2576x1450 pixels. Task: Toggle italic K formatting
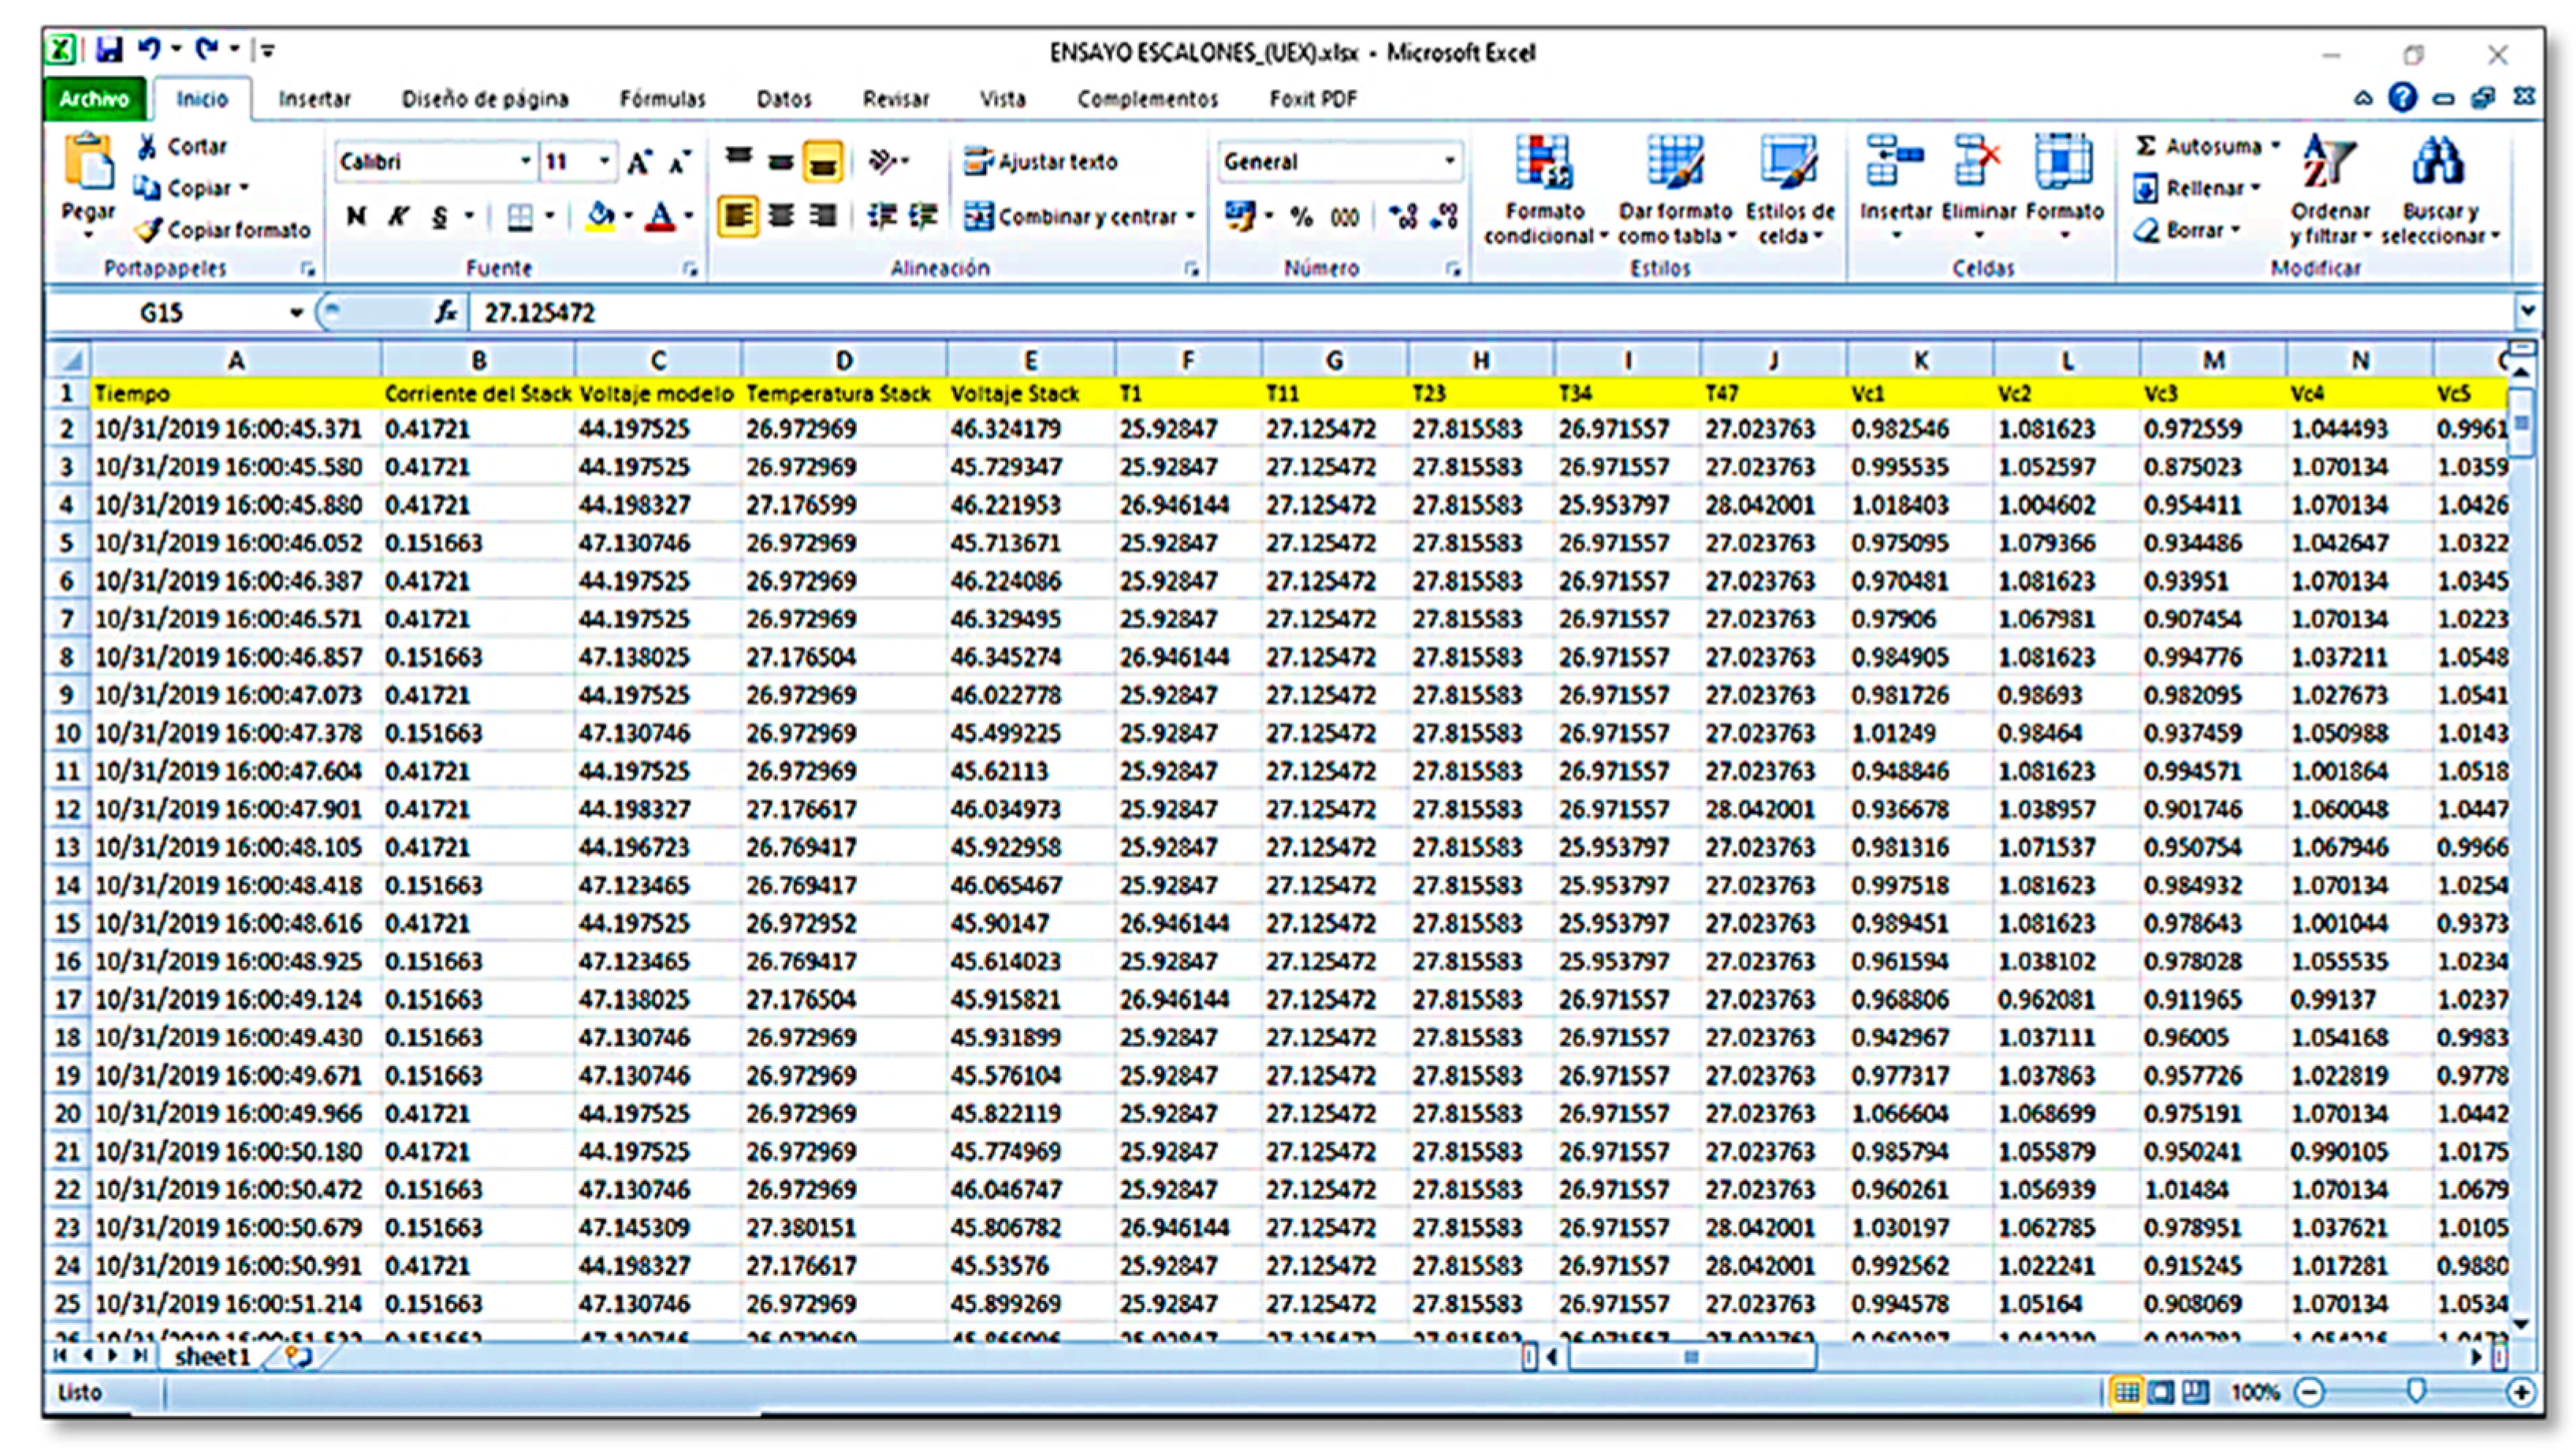pyautogui.click(x=398, y=216)
